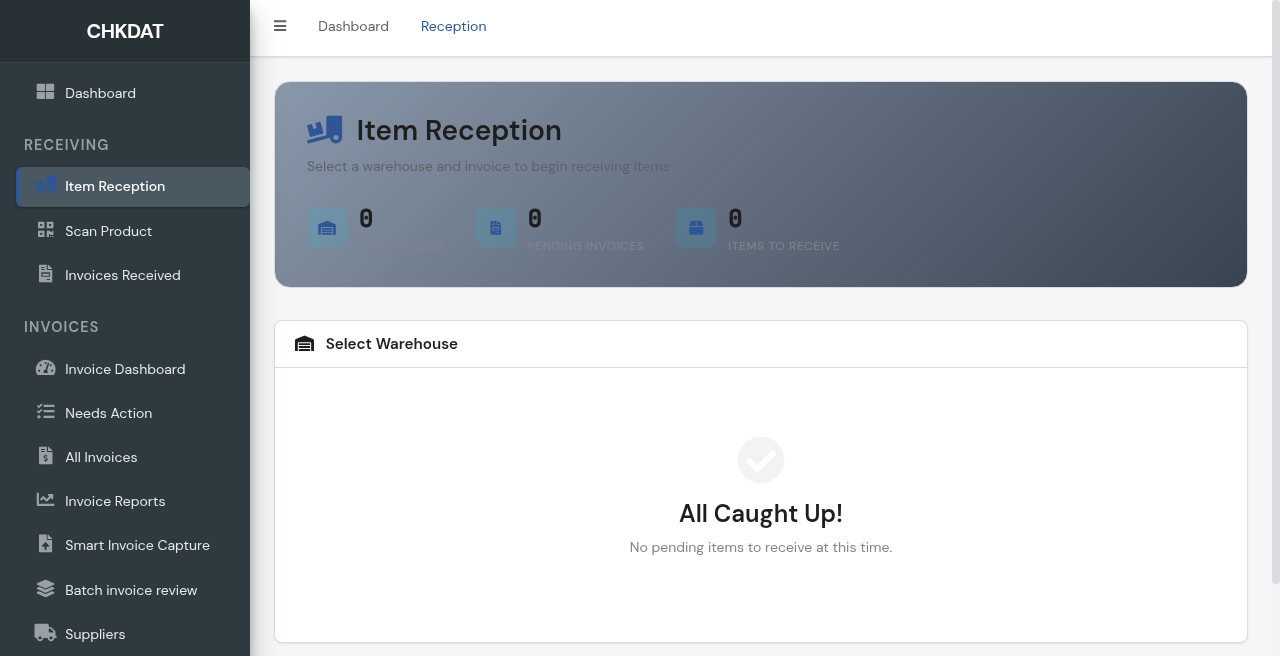
Task: Open the Dashboard breadcrumb in top bar
Action: (353, 26)
